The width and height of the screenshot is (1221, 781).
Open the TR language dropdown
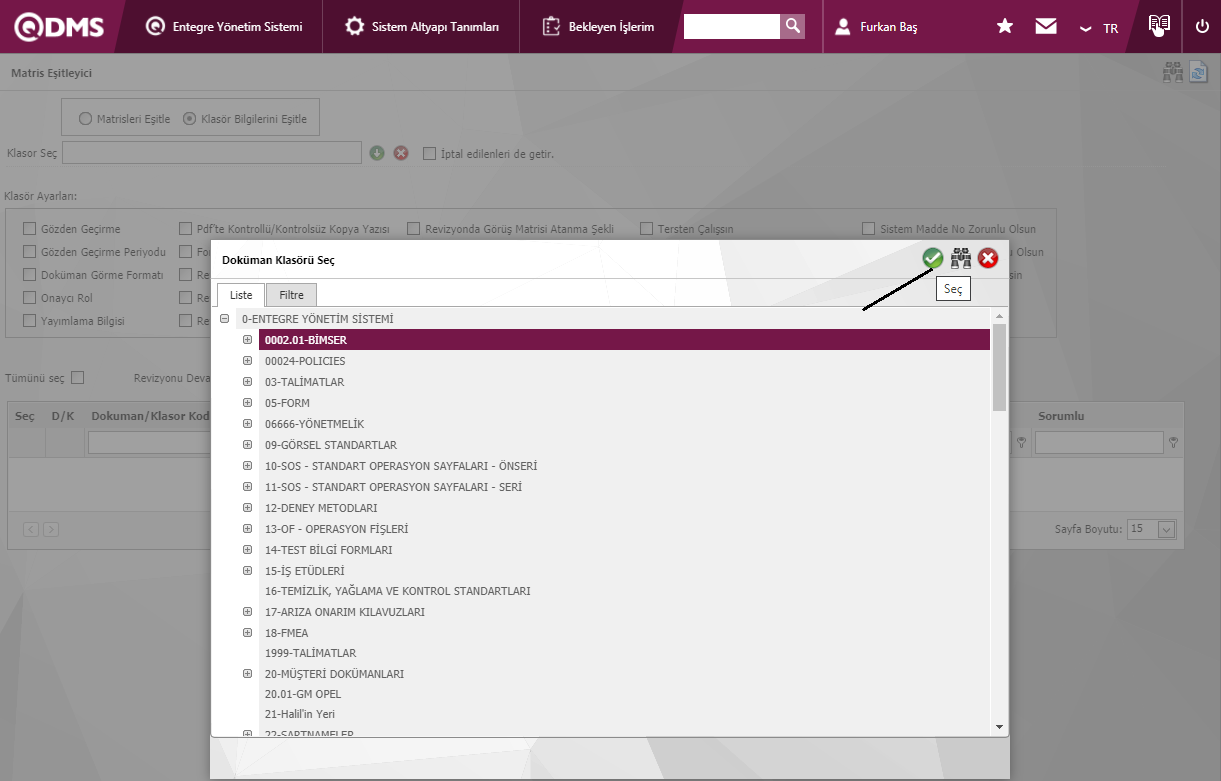1099,28
